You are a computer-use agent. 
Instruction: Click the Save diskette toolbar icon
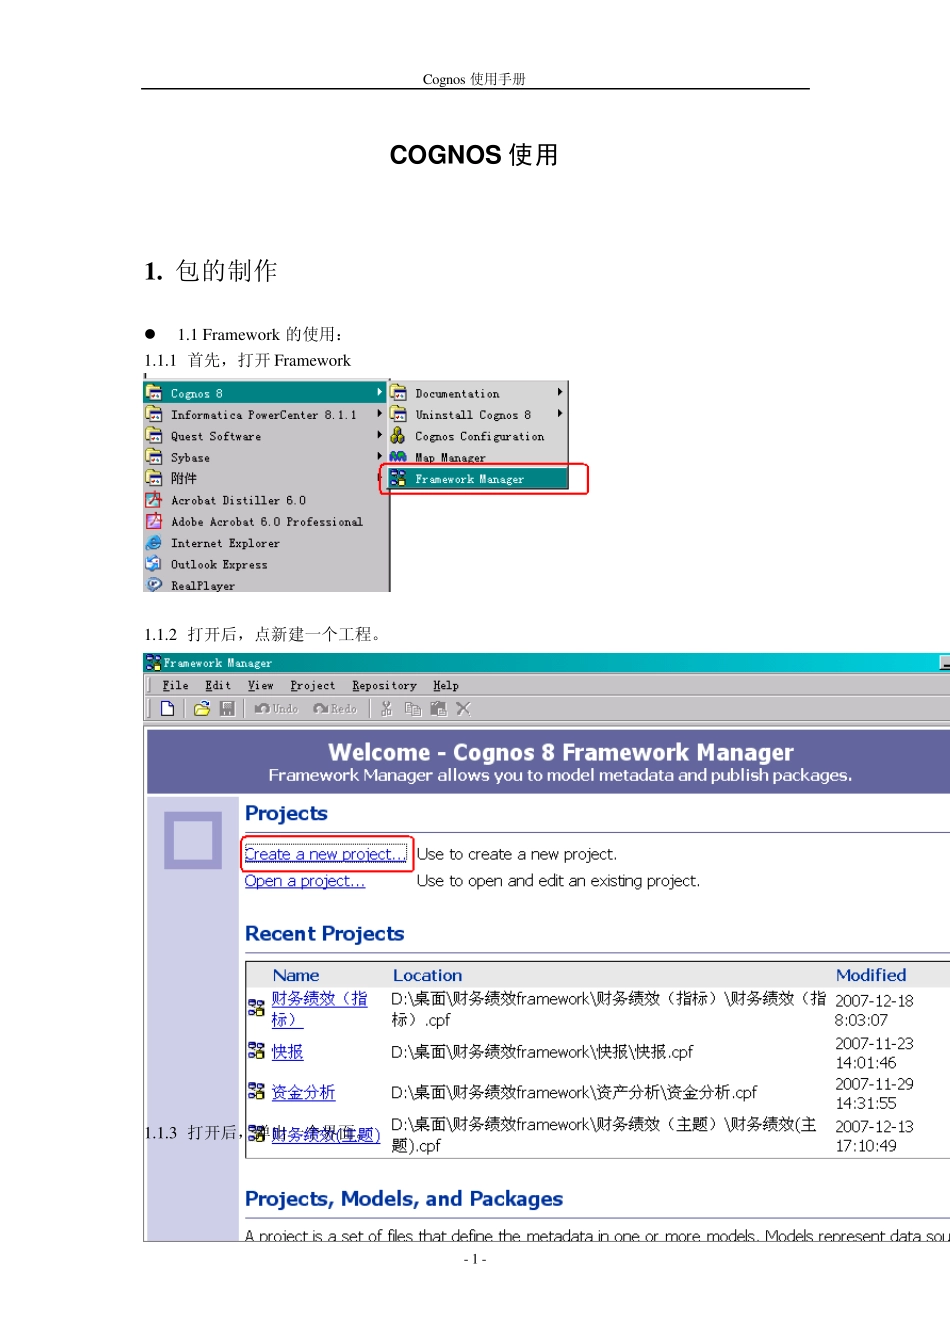(x=227, y=708)
